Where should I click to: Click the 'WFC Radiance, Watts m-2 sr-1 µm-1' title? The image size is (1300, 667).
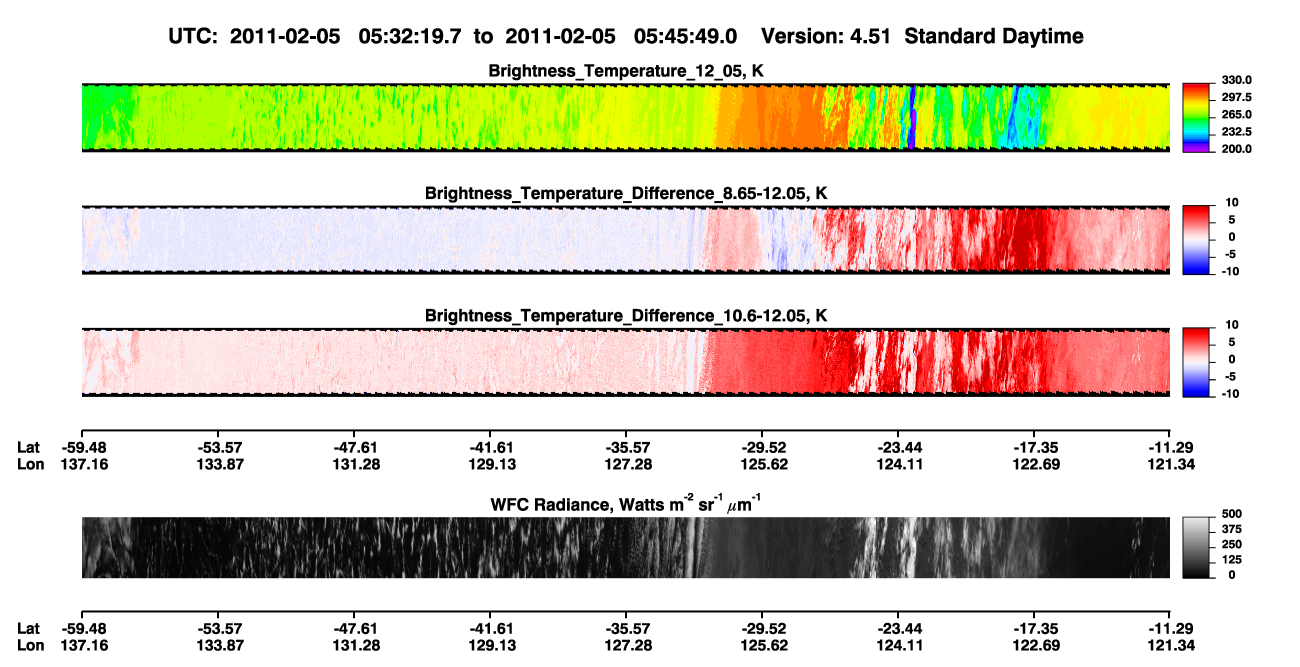(x=626, y=502)
